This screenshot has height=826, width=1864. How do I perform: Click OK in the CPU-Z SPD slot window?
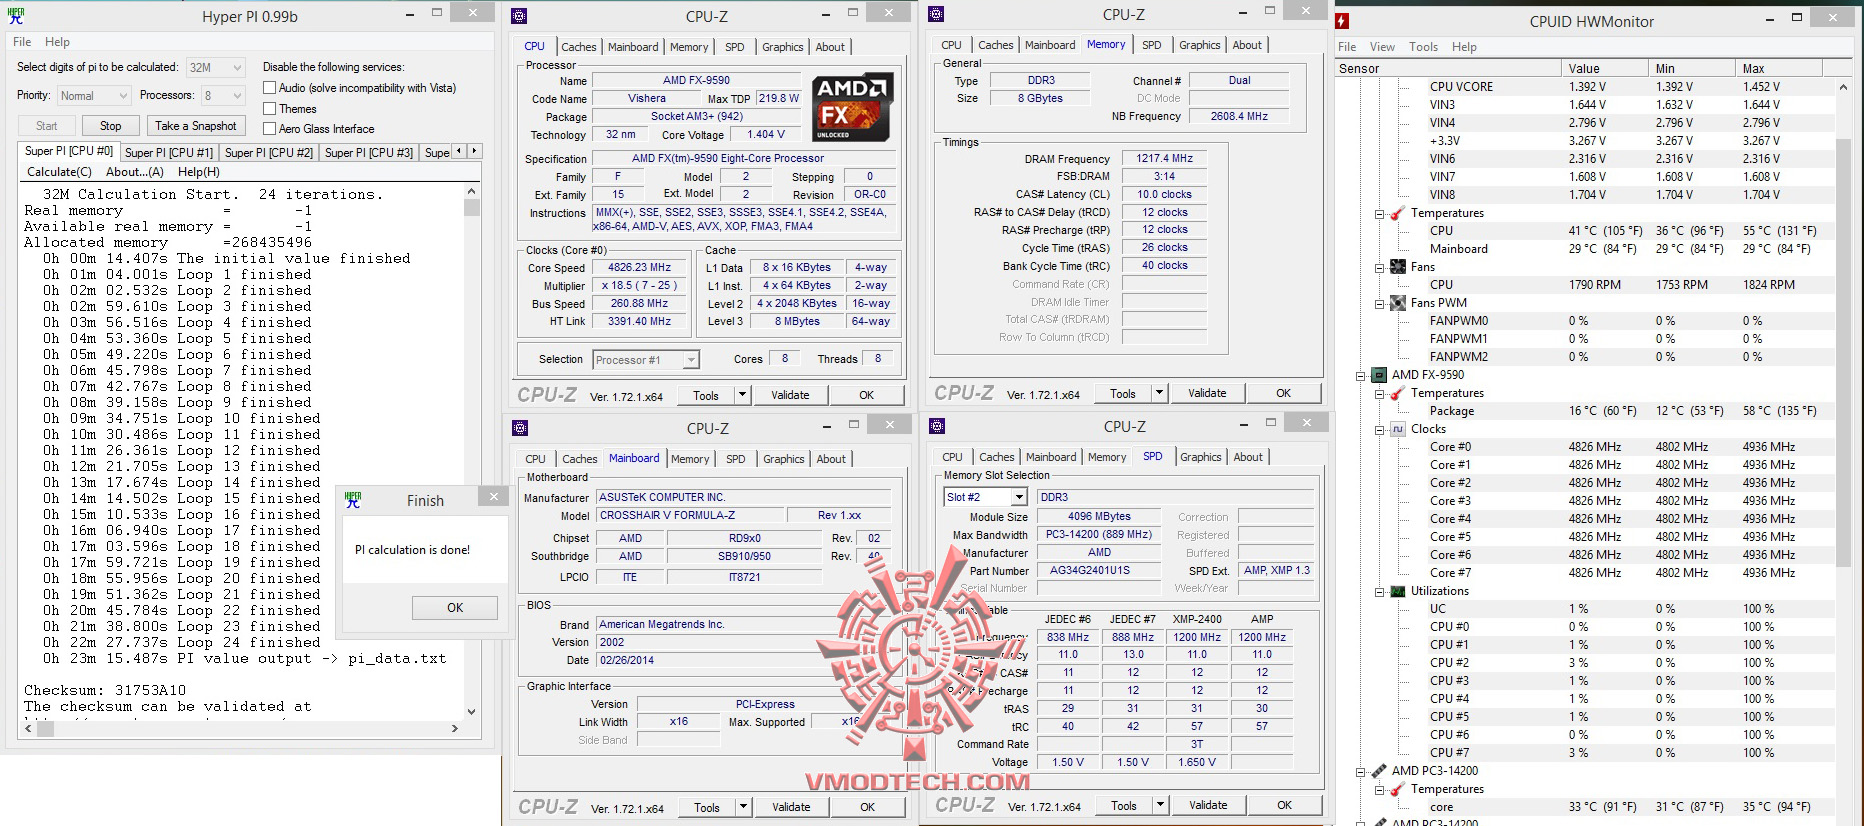coord(1285,805)
